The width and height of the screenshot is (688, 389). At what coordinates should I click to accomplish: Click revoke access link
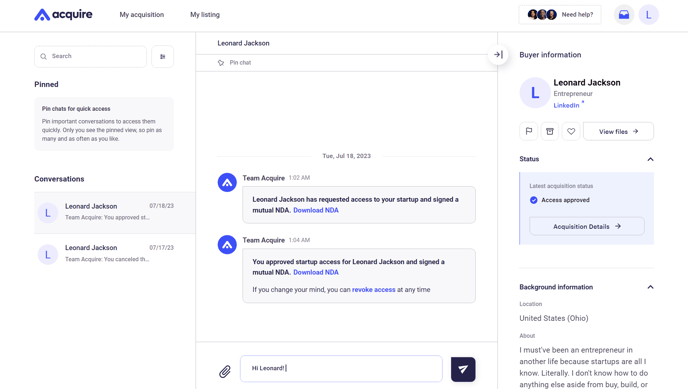[x=373, y=289]
